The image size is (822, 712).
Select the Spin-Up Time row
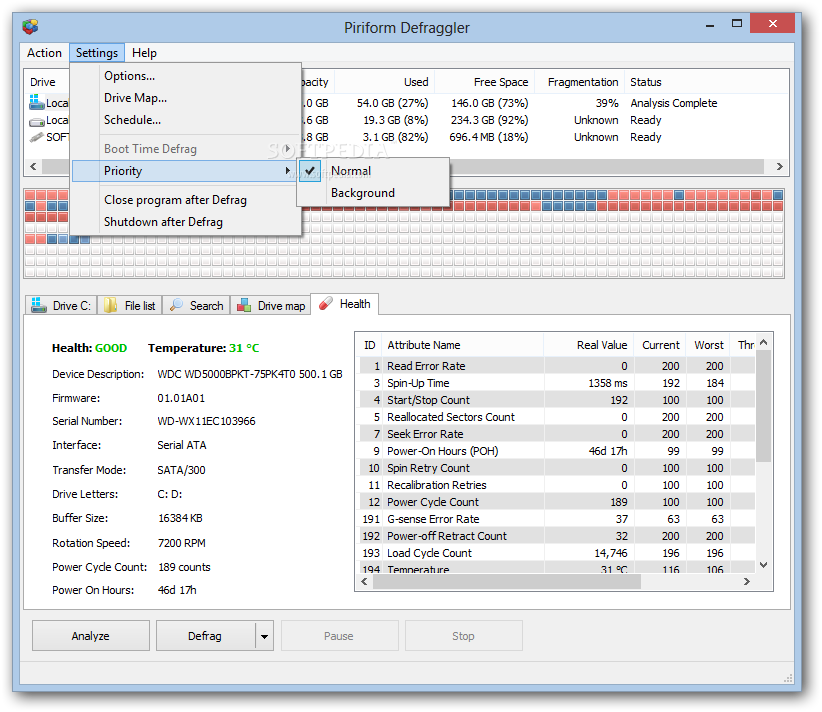click(x=557, y=383)
